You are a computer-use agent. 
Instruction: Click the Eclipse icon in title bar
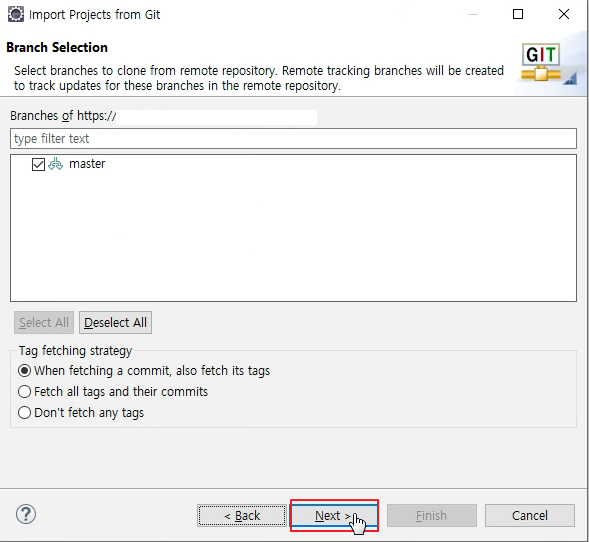coord(16,14)
